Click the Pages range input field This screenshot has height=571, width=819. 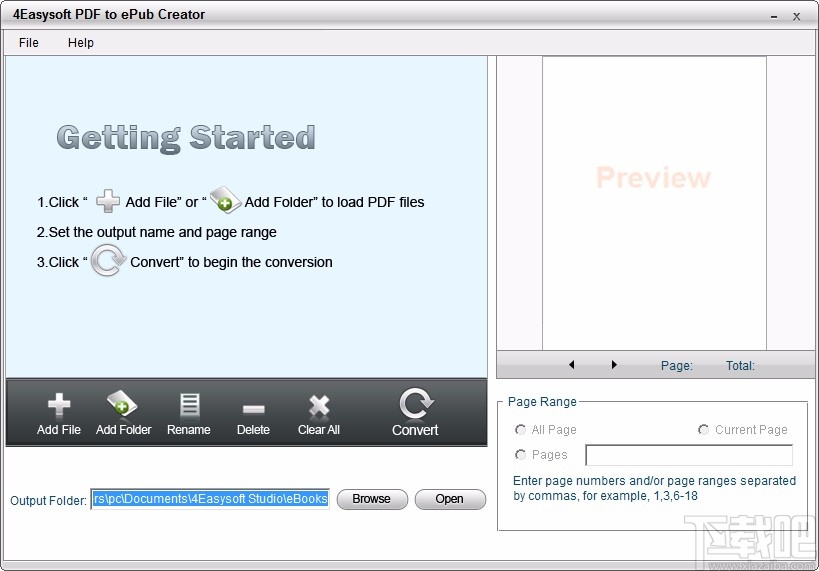pos(689,455)
